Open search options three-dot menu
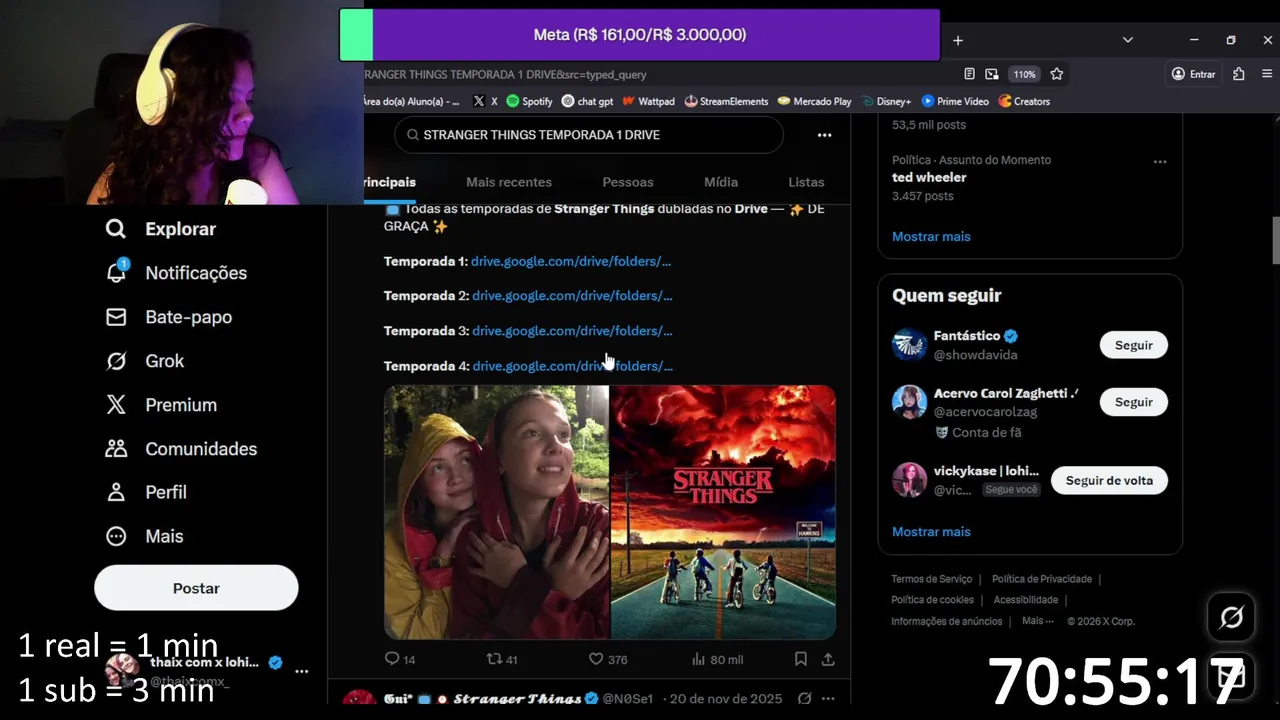Viewport: 1280px width, 720px height. [824, 135]
